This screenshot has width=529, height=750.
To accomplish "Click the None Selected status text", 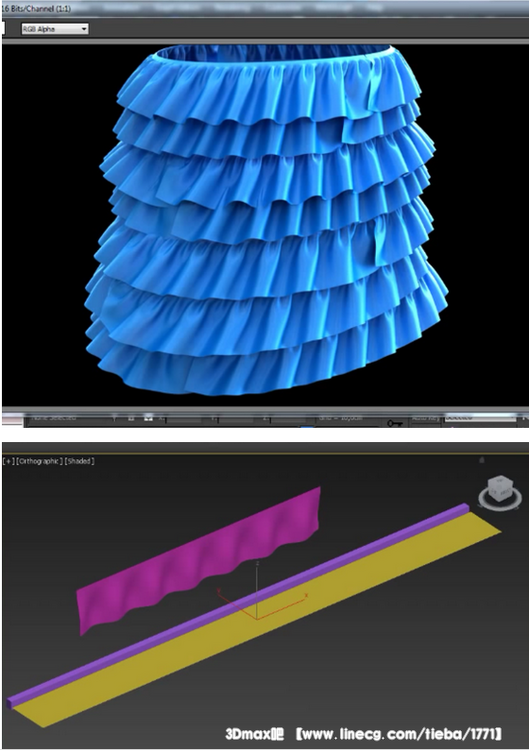I will click(54, 418).
